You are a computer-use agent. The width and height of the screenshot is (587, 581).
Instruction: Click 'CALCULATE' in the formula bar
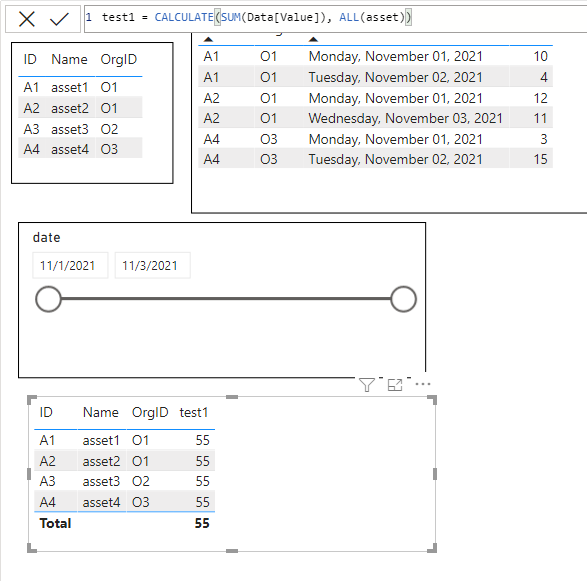pyautogui.click(x=184, y=17)
